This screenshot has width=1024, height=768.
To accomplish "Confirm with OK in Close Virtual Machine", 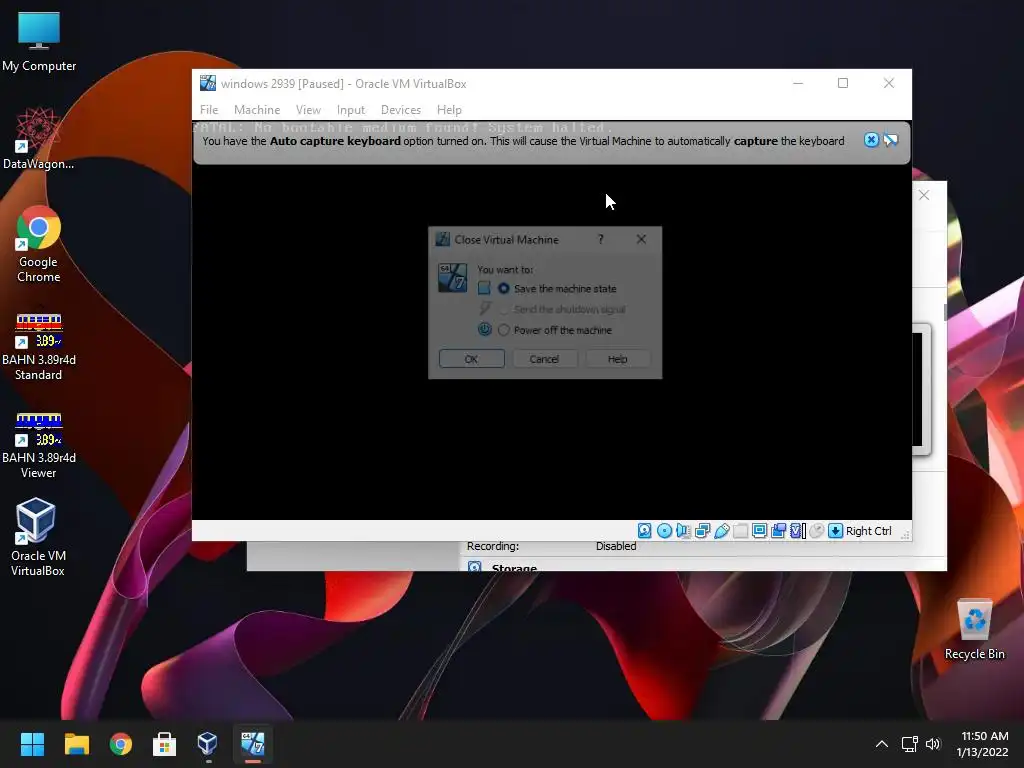I will click(472, 359).
